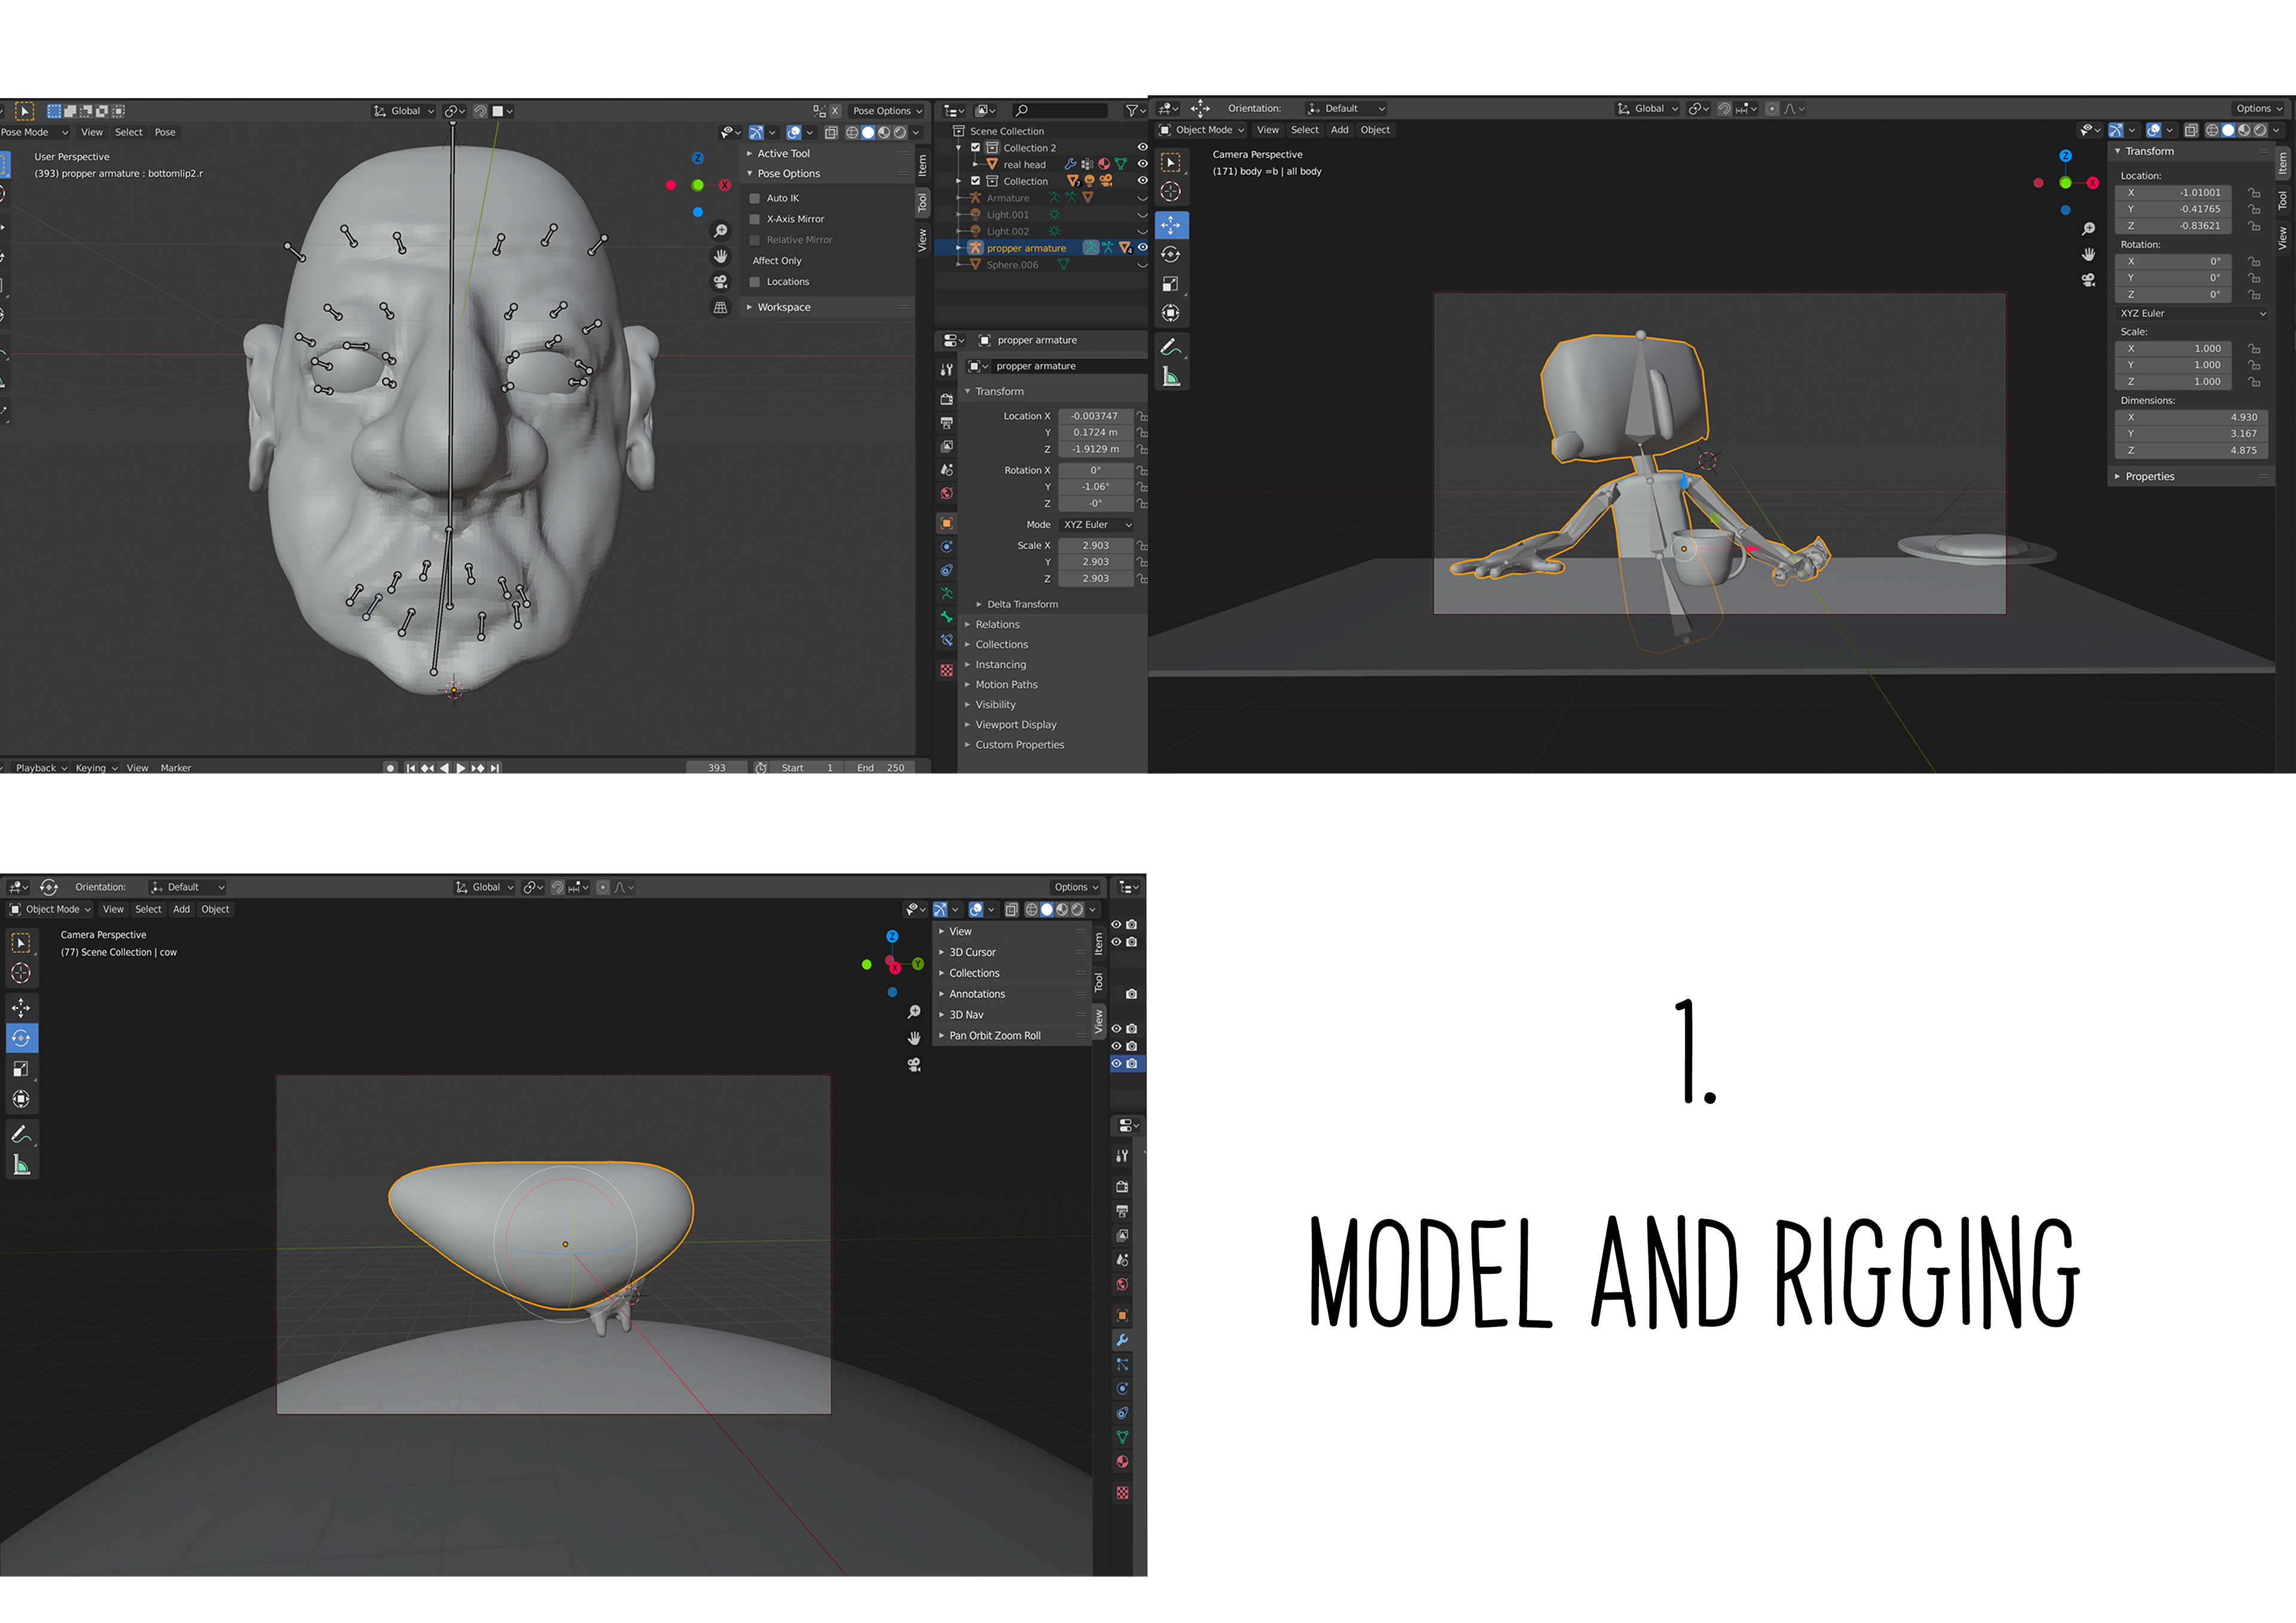Open Object Mode dropdown in 'all body' screenshot
Image resolution: width=2296 pixels, height=1623 pixels.
pyautogui.click(x=1201, y=130)
